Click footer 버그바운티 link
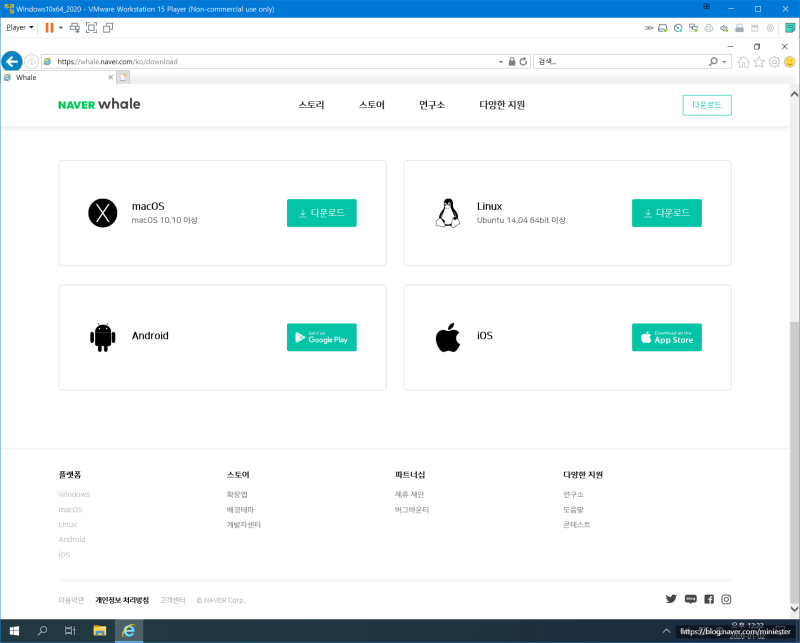Image resolution: width=800 pixels, height=643 pixels. pyautogui.click(x=412, y=510)
